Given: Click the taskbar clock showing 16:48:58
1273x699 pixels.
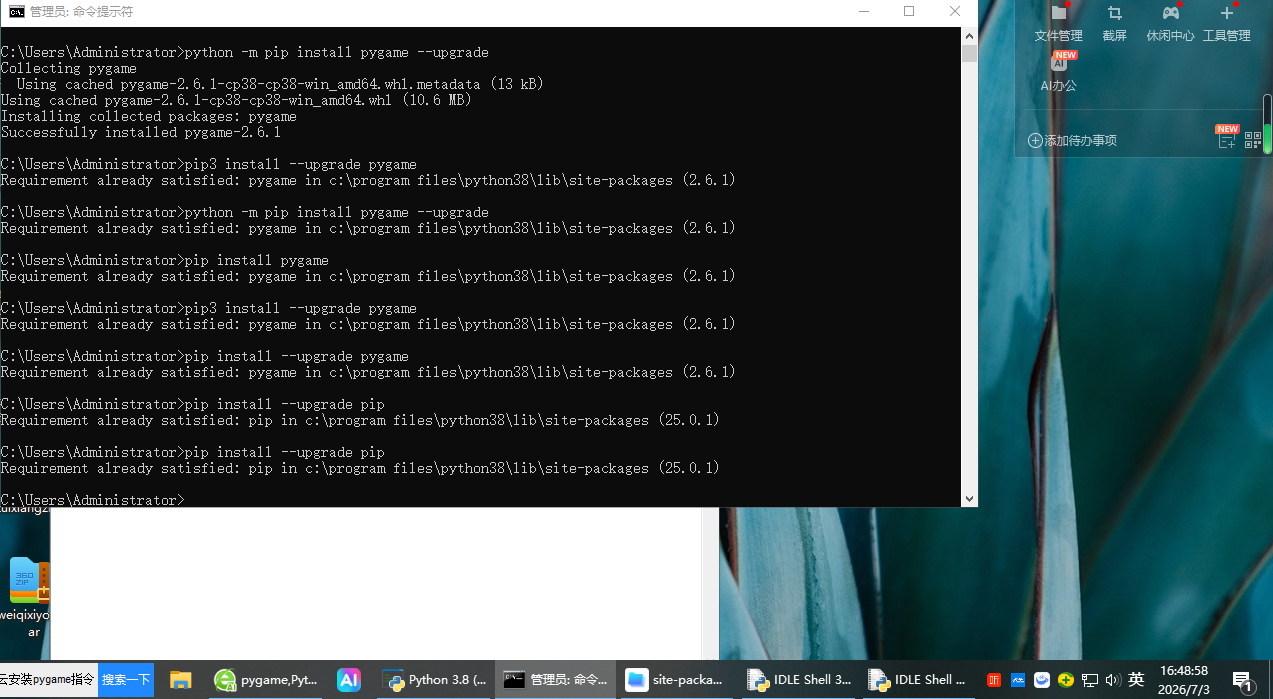Looking at the screenshot, I should pyautogui.click(x=1184, y=680).
